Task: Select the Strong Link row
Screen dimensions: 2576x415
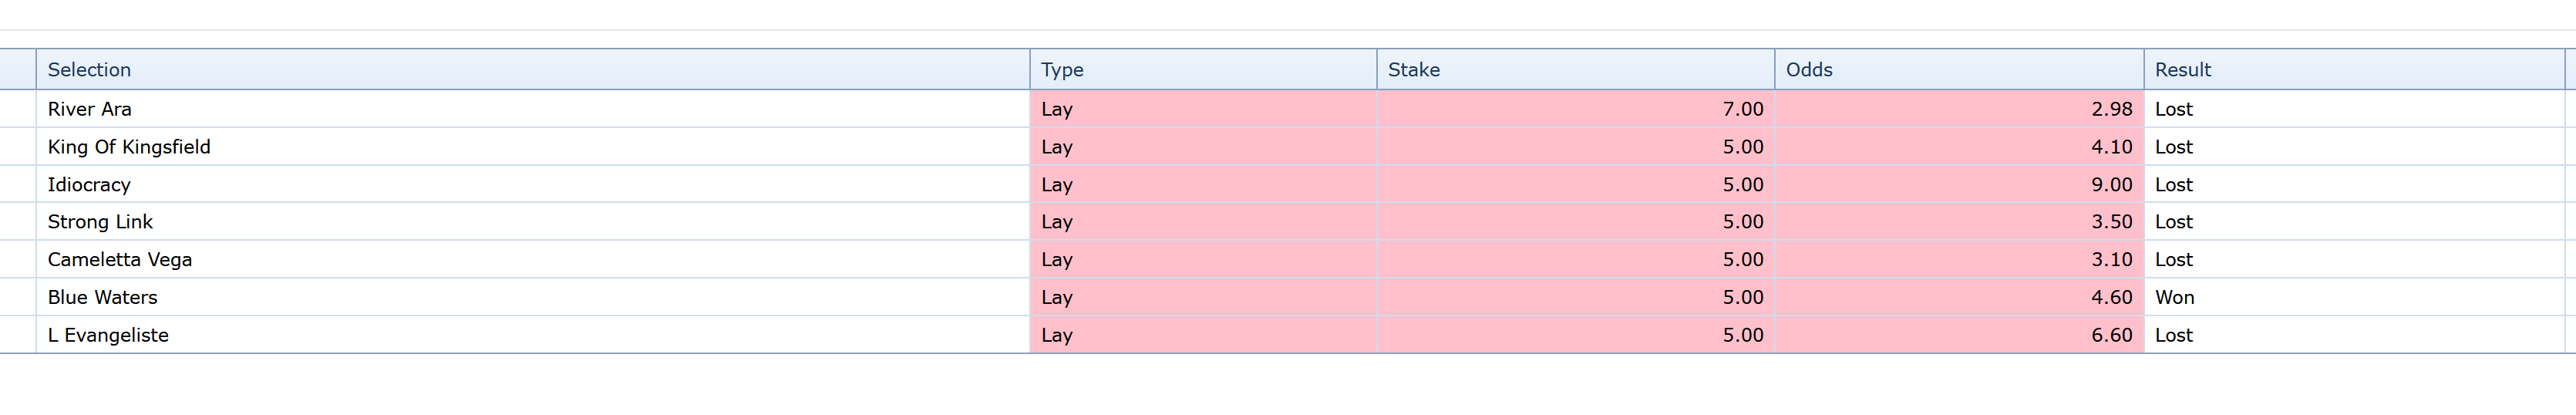Action: pyautogui.click(x=100, y=222)
